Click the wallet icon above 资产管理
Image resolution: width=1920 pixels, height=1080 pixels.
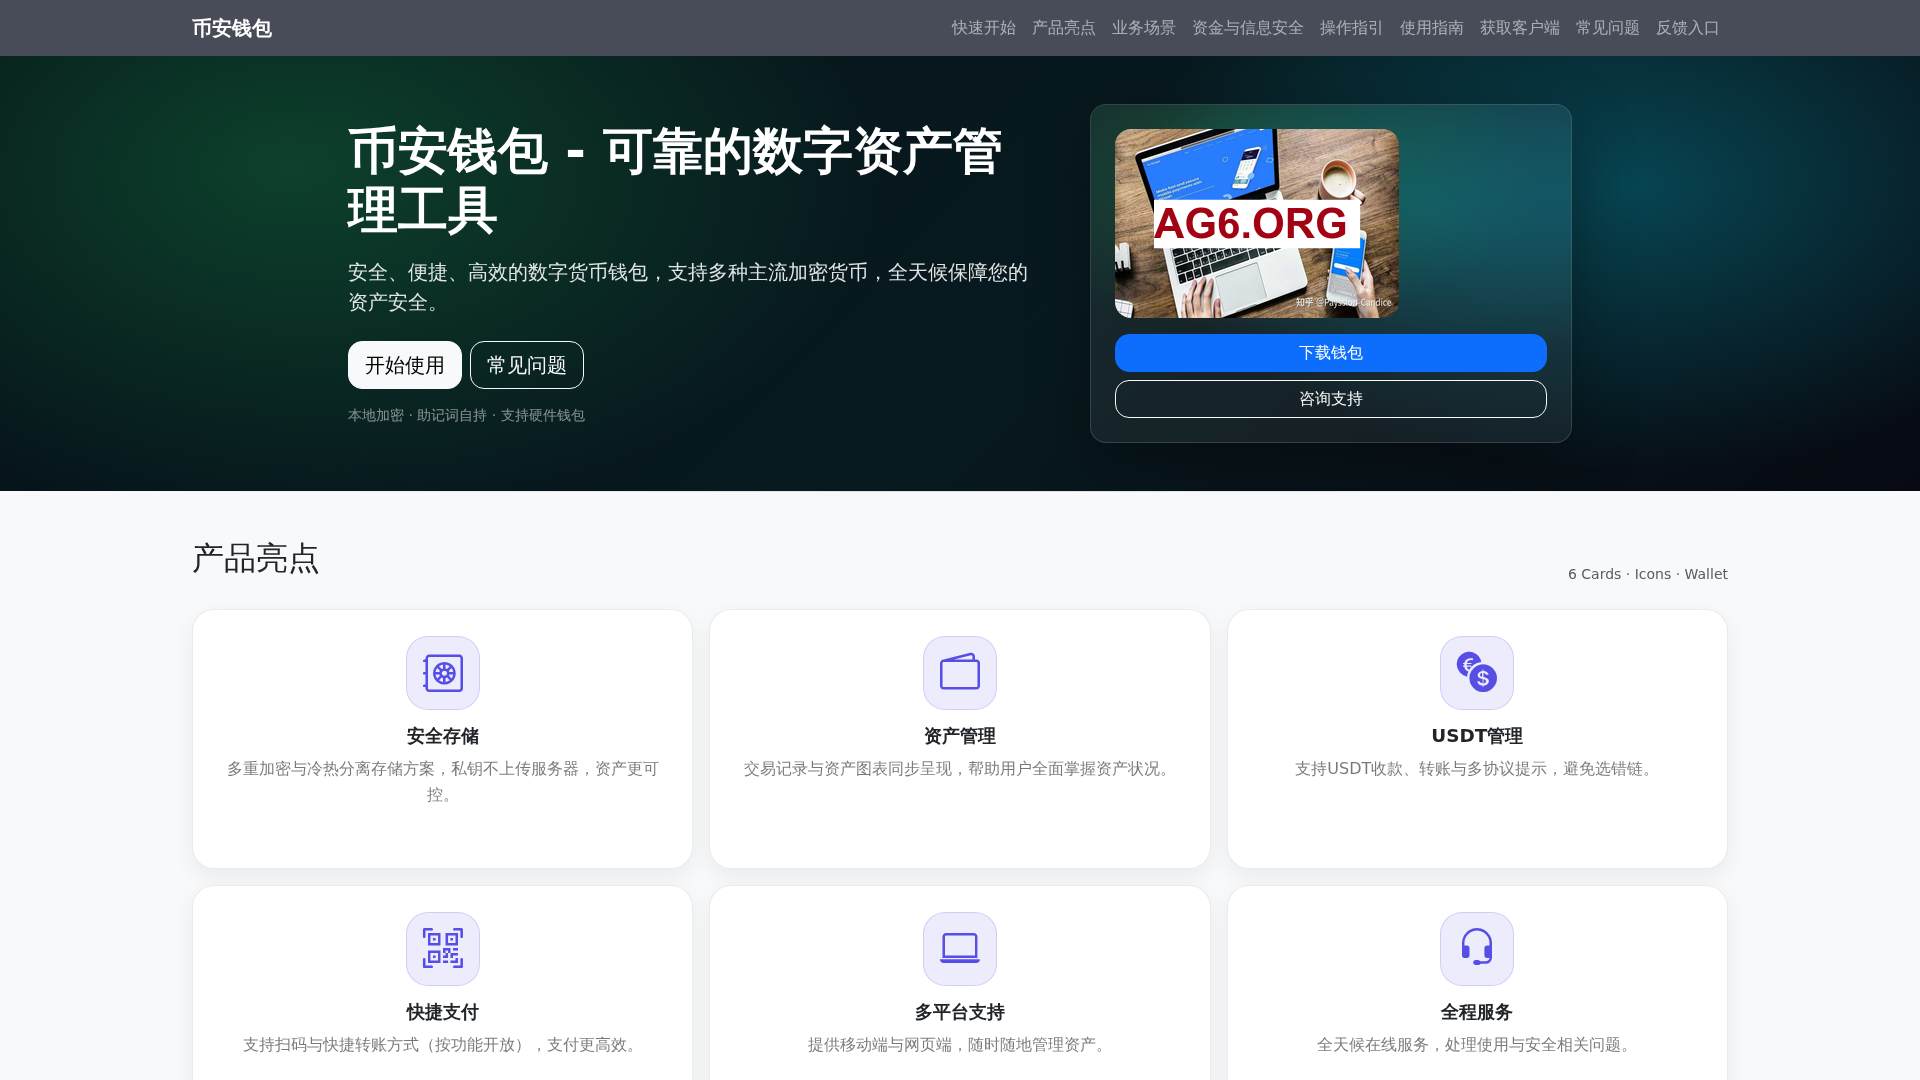tap(960, 673)
